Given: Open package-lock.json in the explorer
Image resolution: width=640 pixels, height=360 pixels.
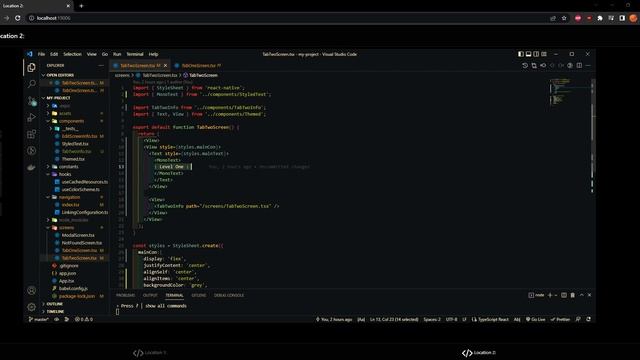Looking at the screenshot, I should (77, 296).
